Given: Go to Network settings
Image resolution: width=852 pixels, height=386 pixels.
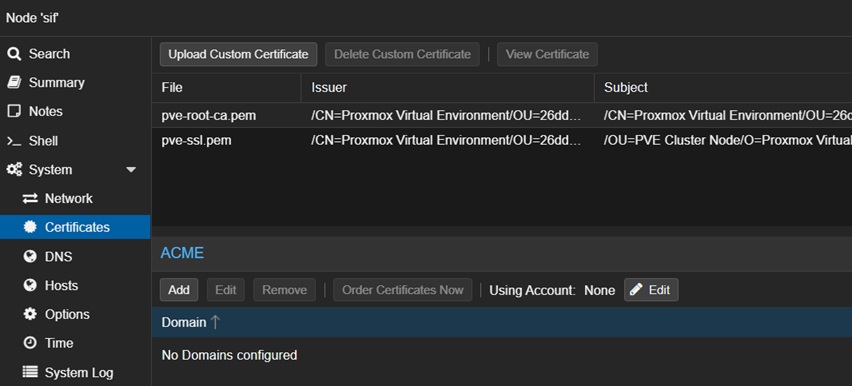Looking at the screenshot, I should point(75,198).
